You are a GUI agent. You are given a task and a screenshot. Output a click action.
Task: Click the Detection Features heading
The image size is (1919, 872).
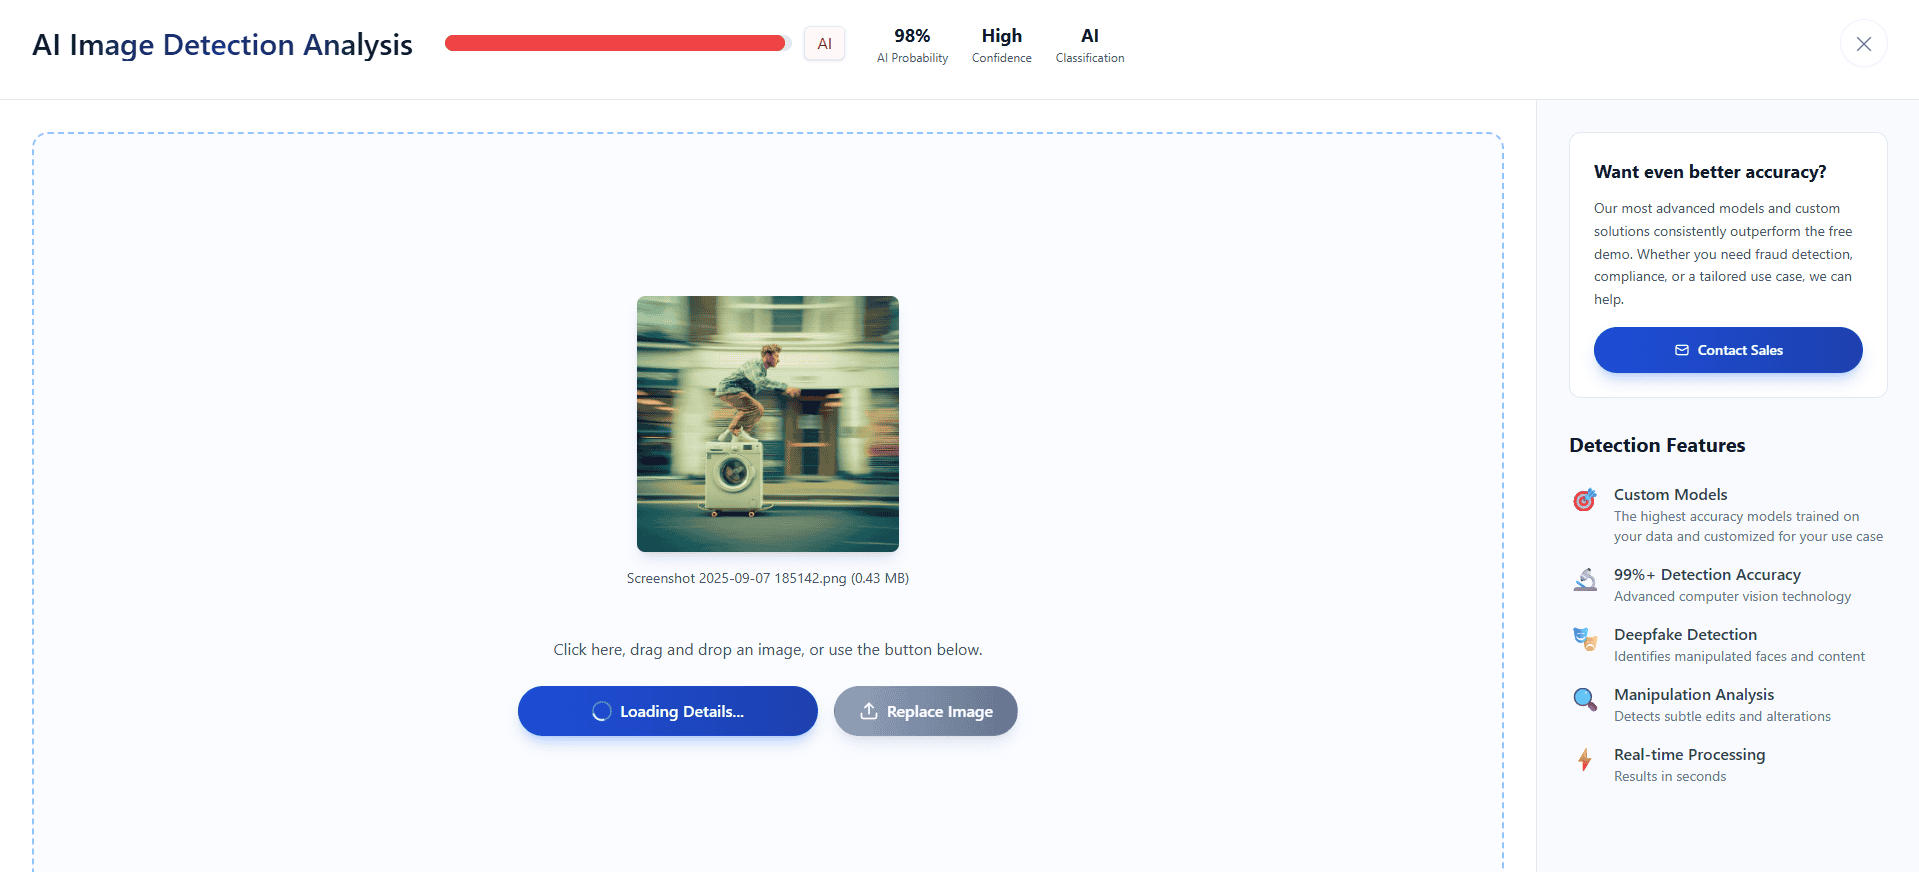[1657, 445]
